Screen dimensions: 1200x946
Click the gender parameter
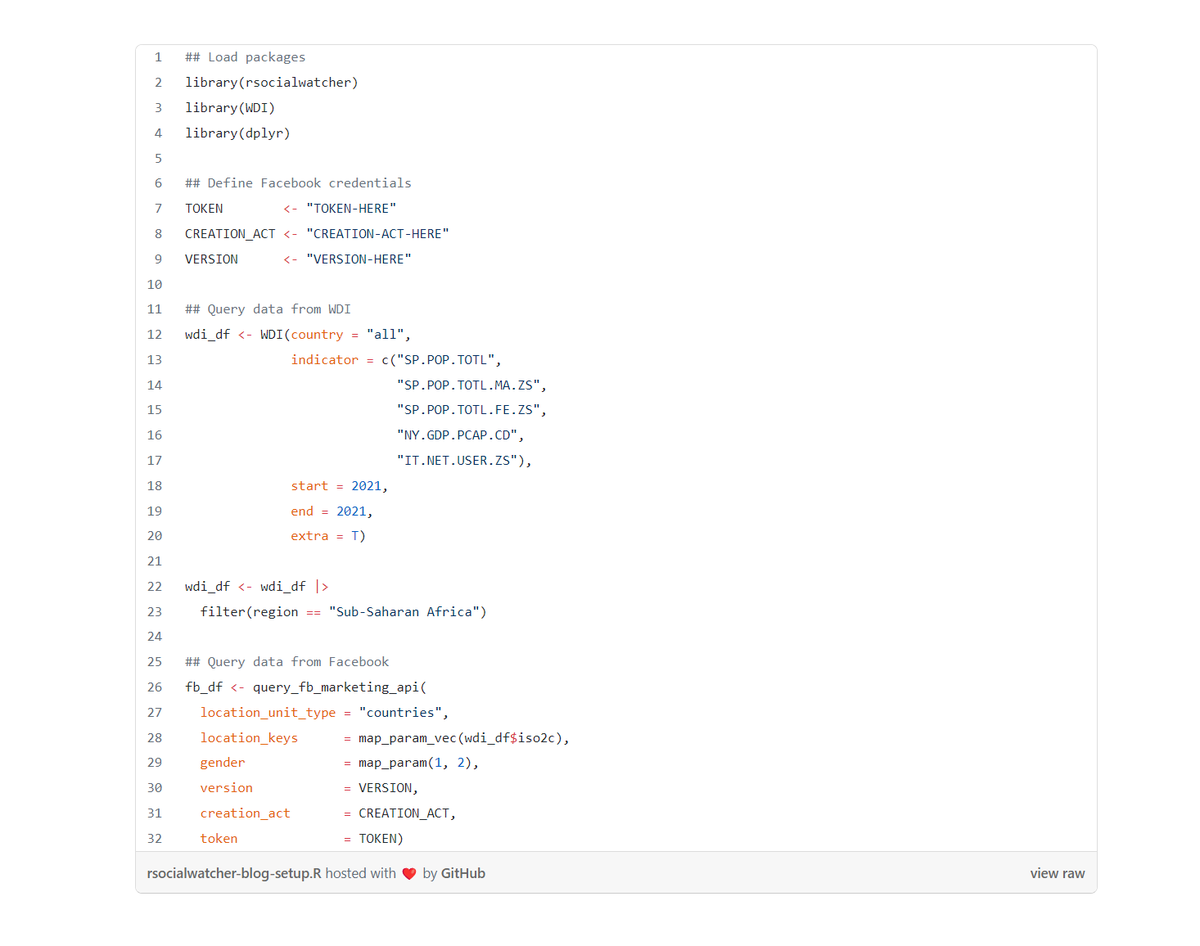tap(222, 763)
